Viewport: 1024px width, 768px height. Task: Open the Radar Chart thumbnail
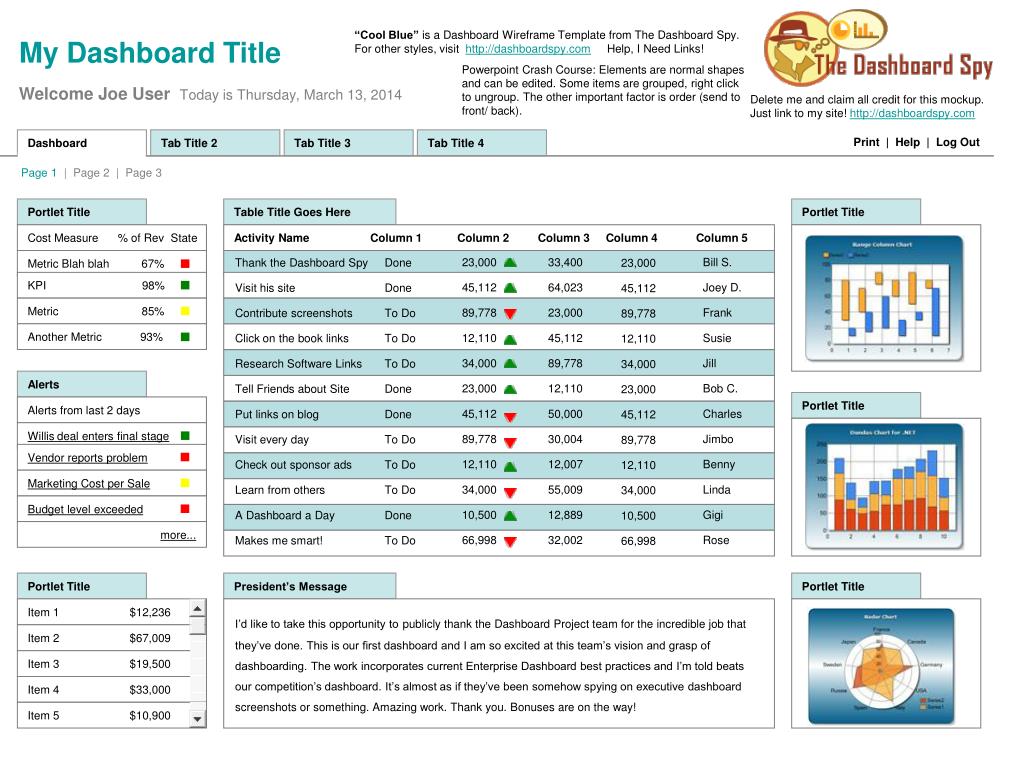[881, 666]
